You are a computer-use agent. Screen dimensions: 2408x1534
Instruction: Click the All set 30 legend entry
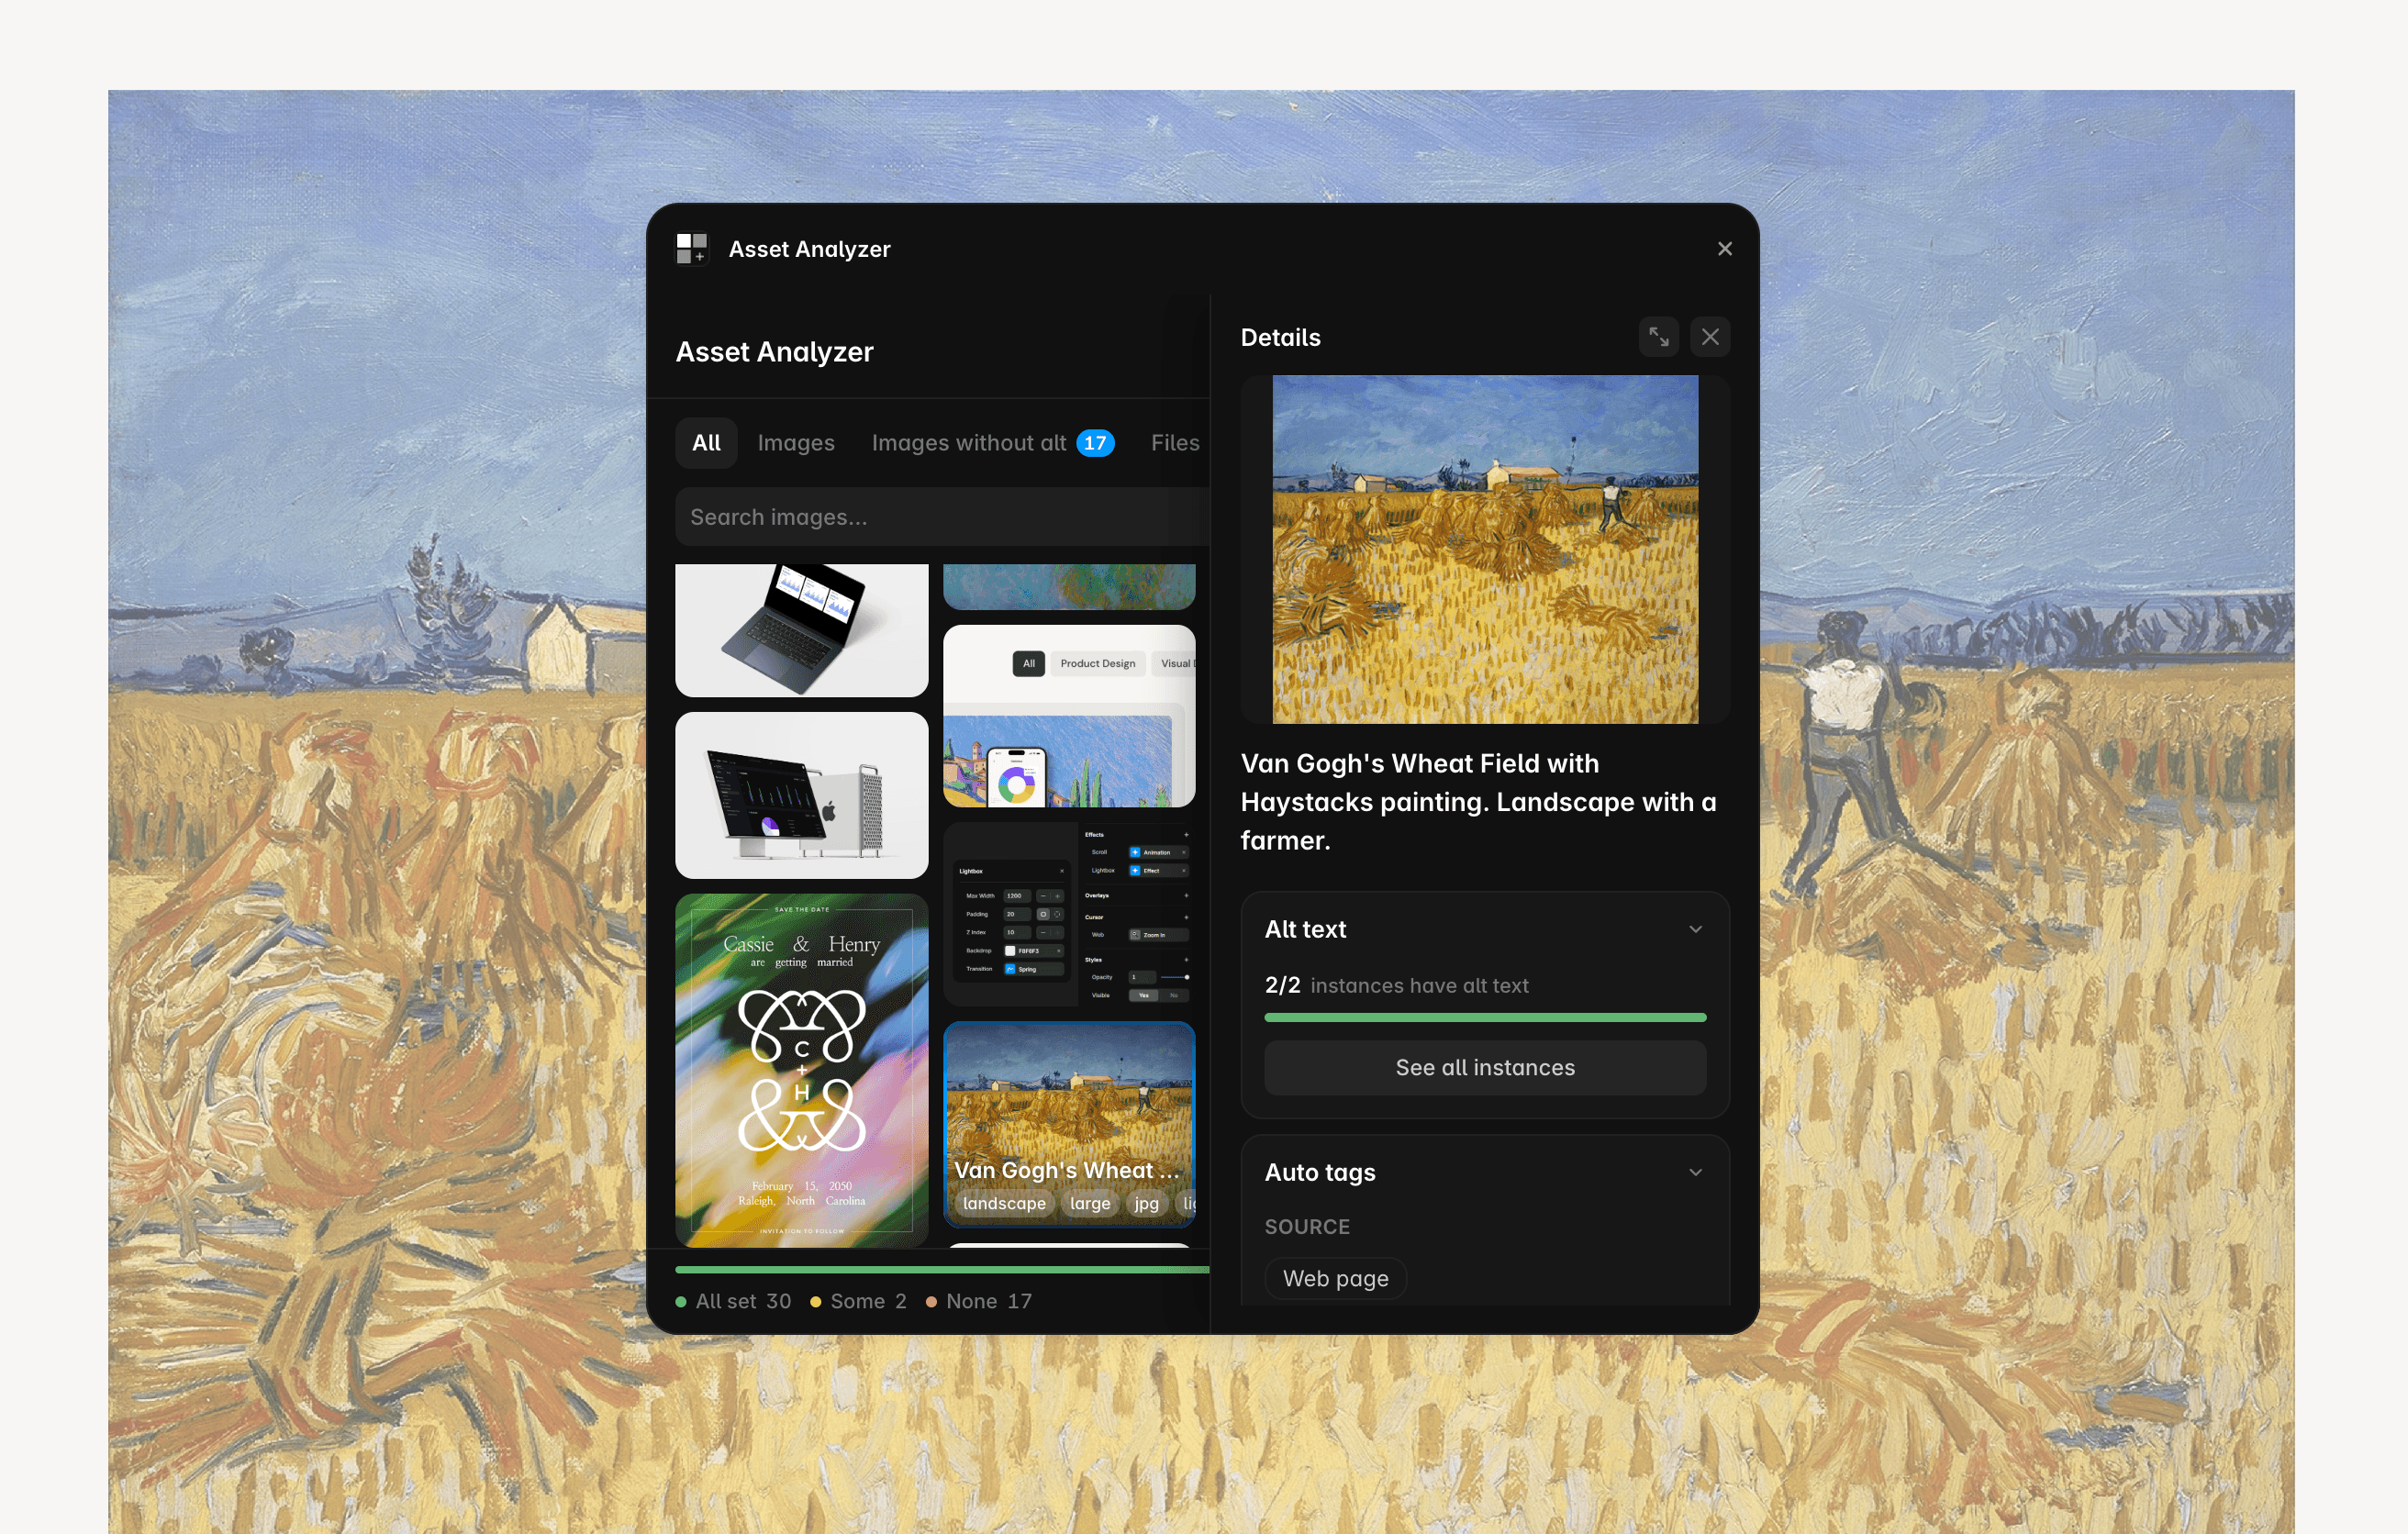pyautogui.click(x=734, y=1301)
